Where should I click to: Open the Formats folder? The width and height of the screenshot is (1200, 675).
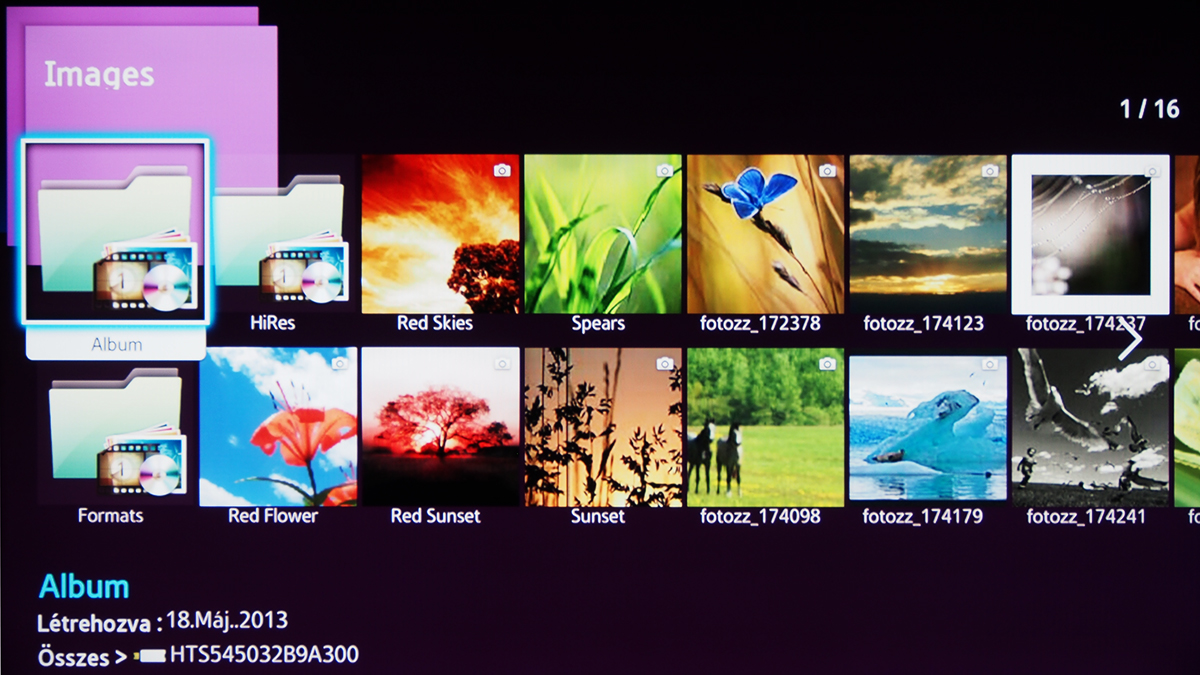coord(115,428)
